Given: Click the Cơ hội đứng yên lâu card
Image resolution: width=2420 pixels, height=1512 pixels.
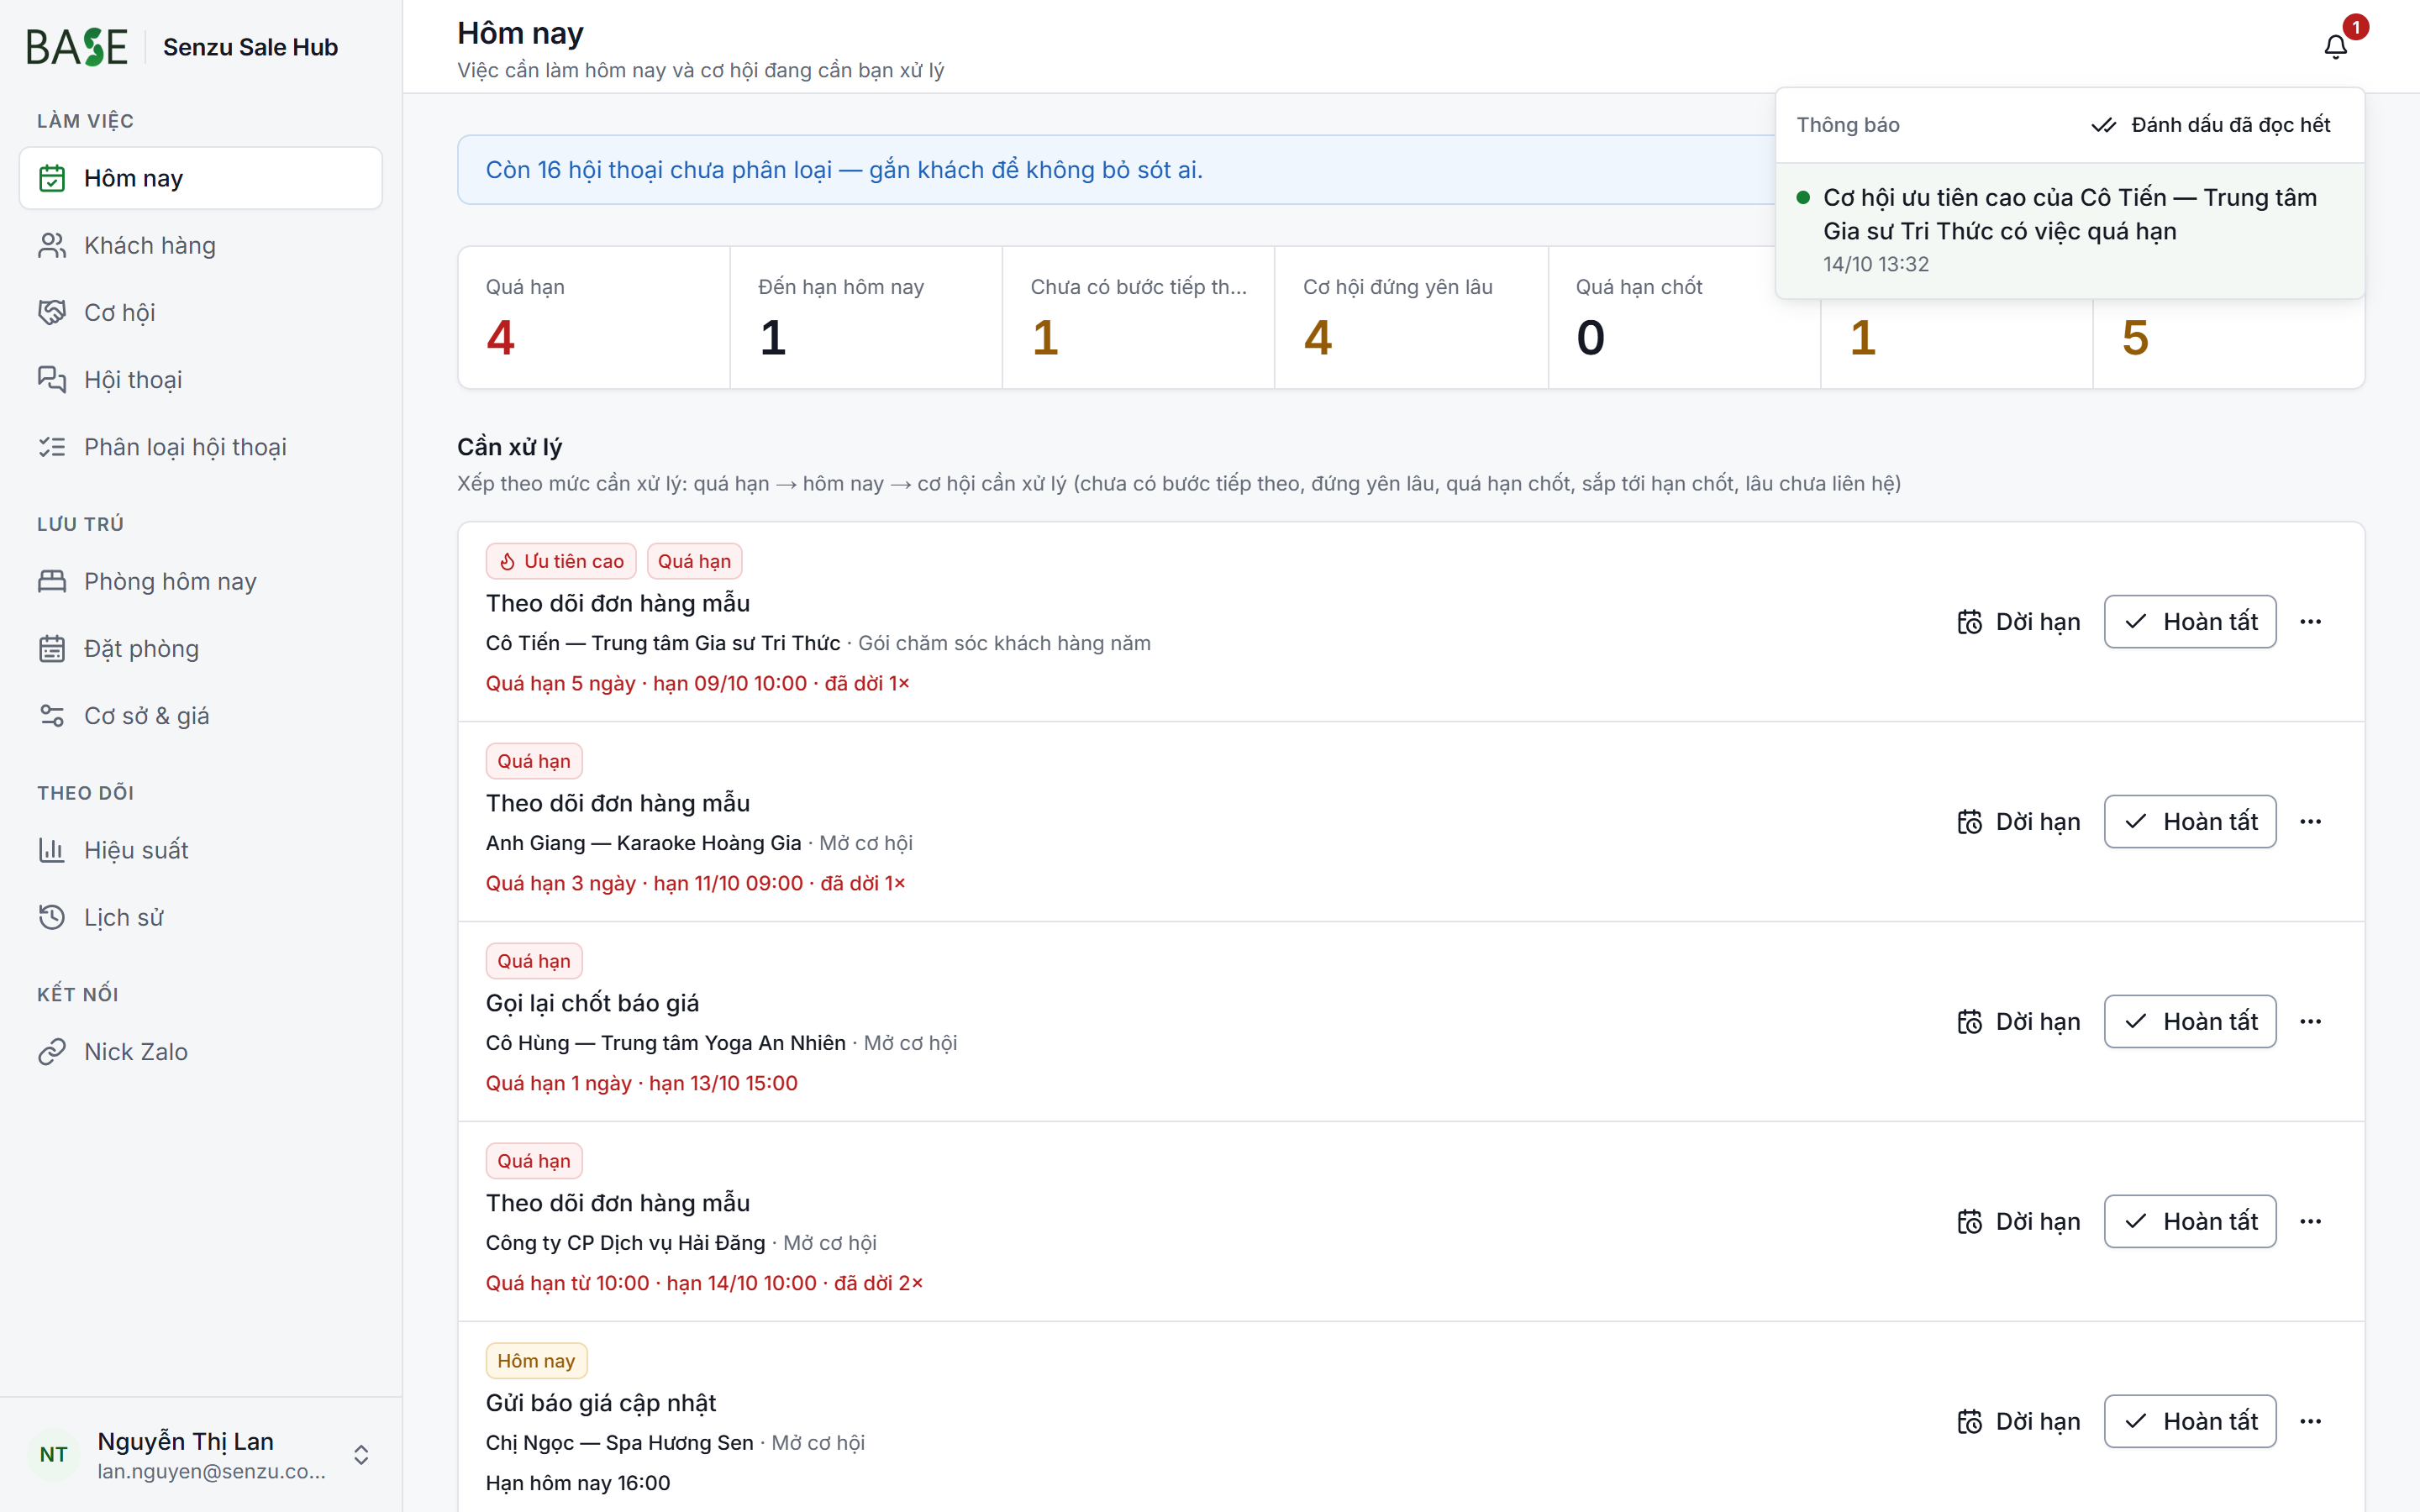Looking at the screenshot, I should tap(1411, 317).
